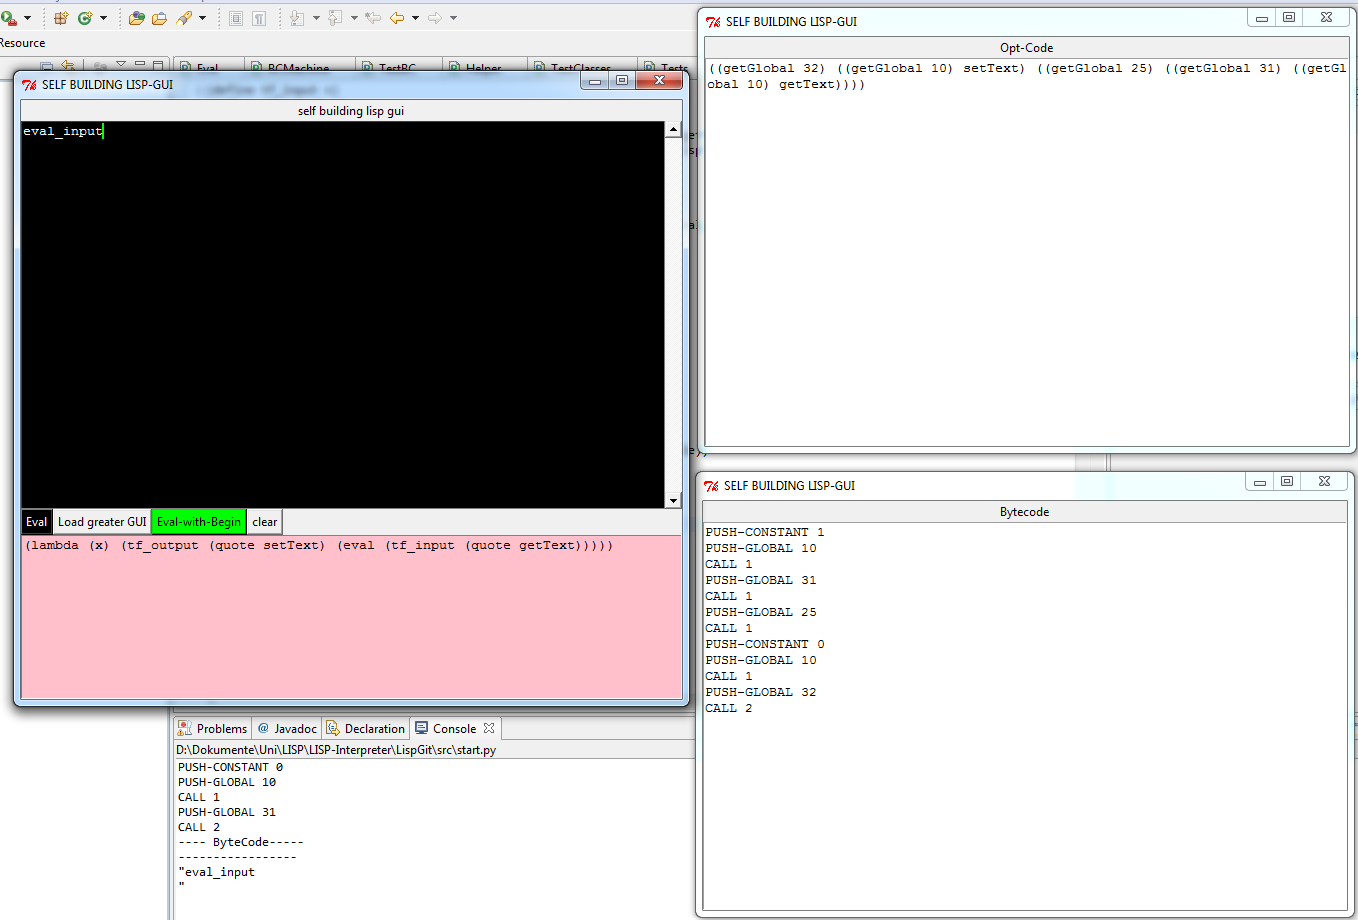Screen dimensions: 1358x920
Task: Click the pink lambda output text area
Action: 351,617
